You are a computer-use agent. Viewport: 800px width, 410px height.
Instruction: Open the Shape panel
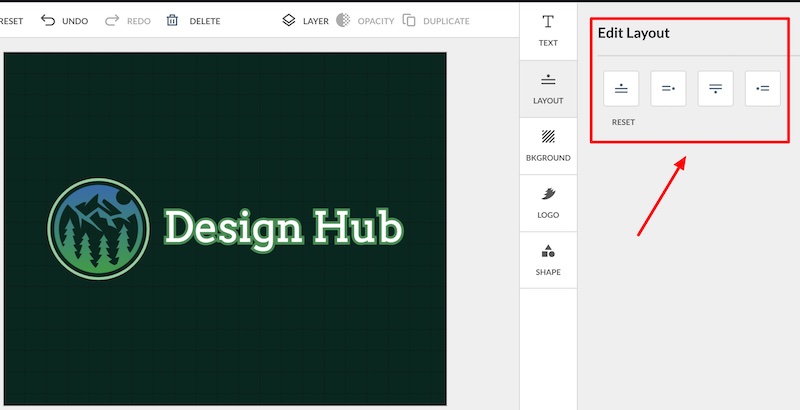(548, 259)
